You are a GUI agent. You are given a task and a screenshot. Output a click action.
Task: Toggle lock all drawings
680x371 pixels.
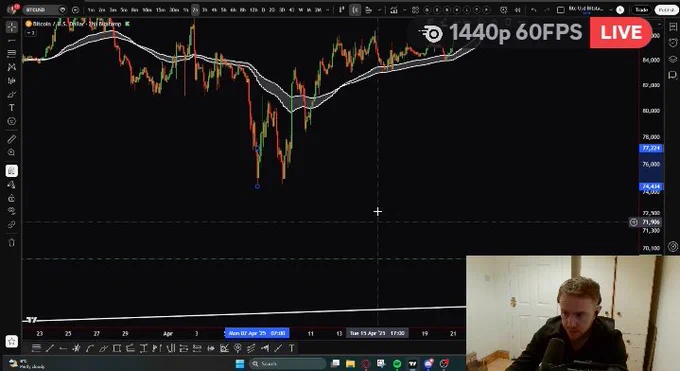pyautogui.click(x=12, y=198)
